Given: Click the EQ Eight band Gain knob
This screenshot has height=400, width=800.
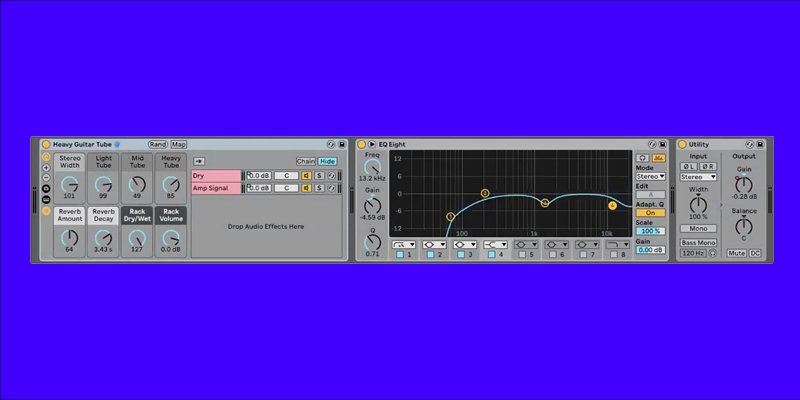Looking at the screenshot, I should pyautogui.click(x=372, y=206).
